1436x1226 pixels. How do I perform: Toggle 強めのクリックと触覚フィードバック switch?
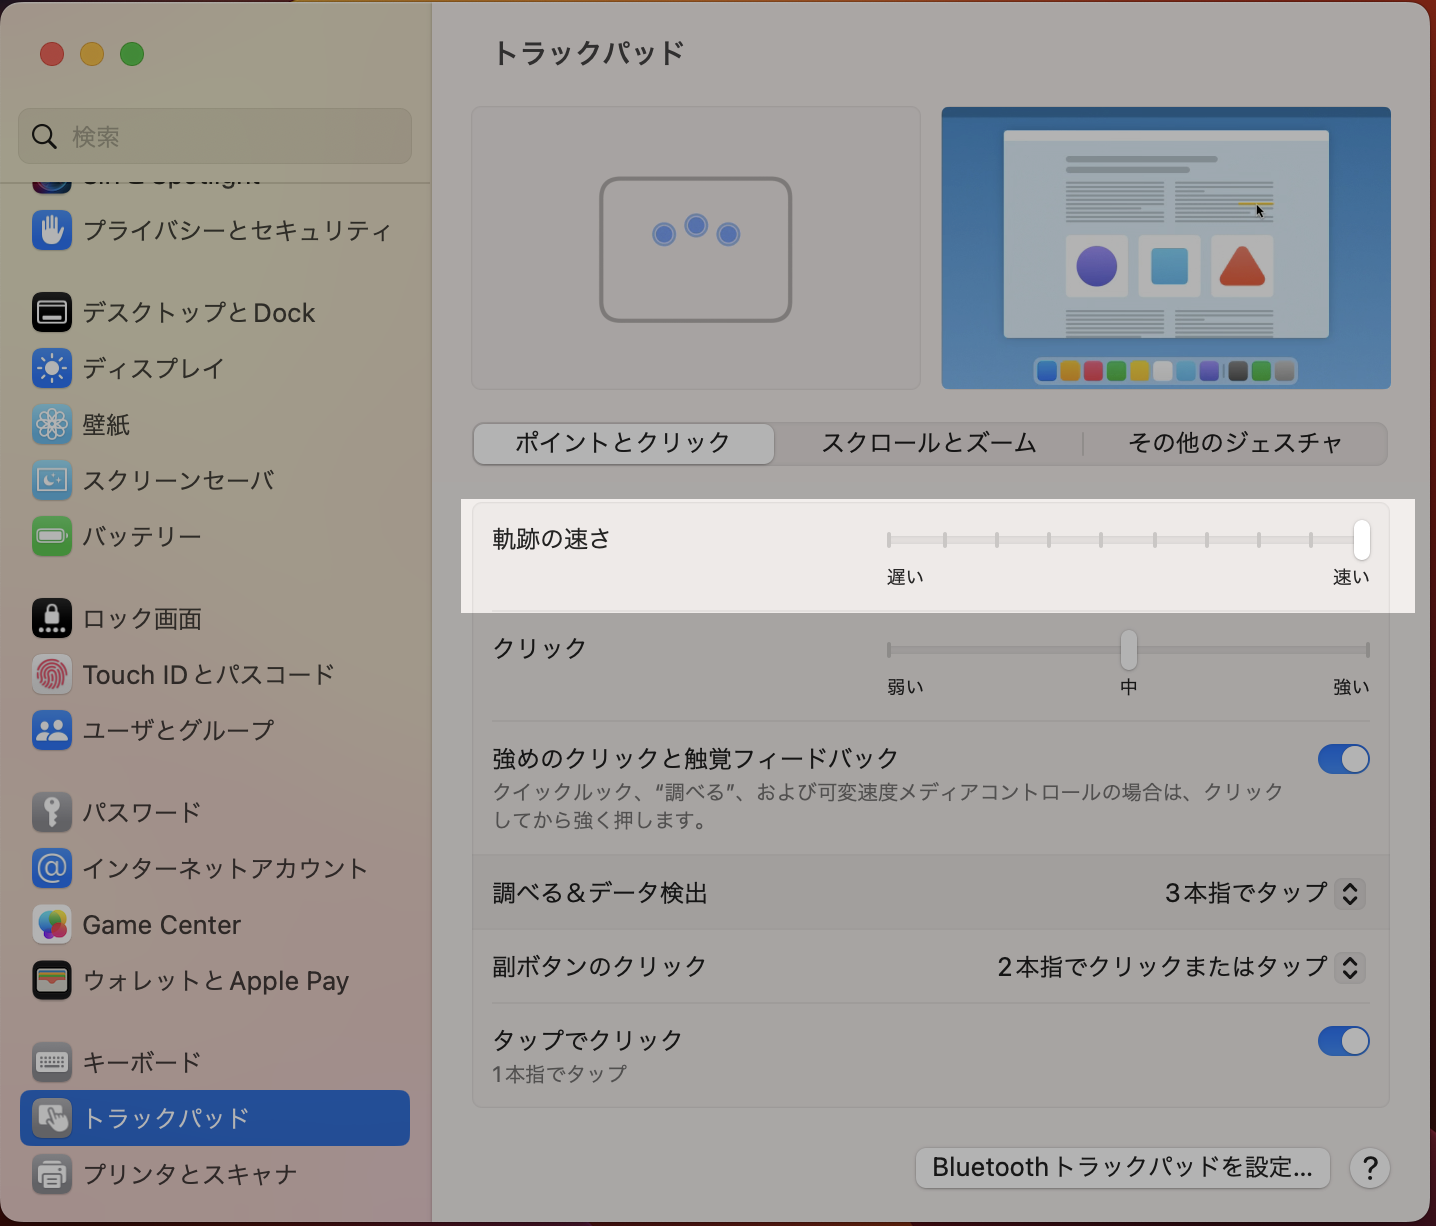[x=1343, y=759]
